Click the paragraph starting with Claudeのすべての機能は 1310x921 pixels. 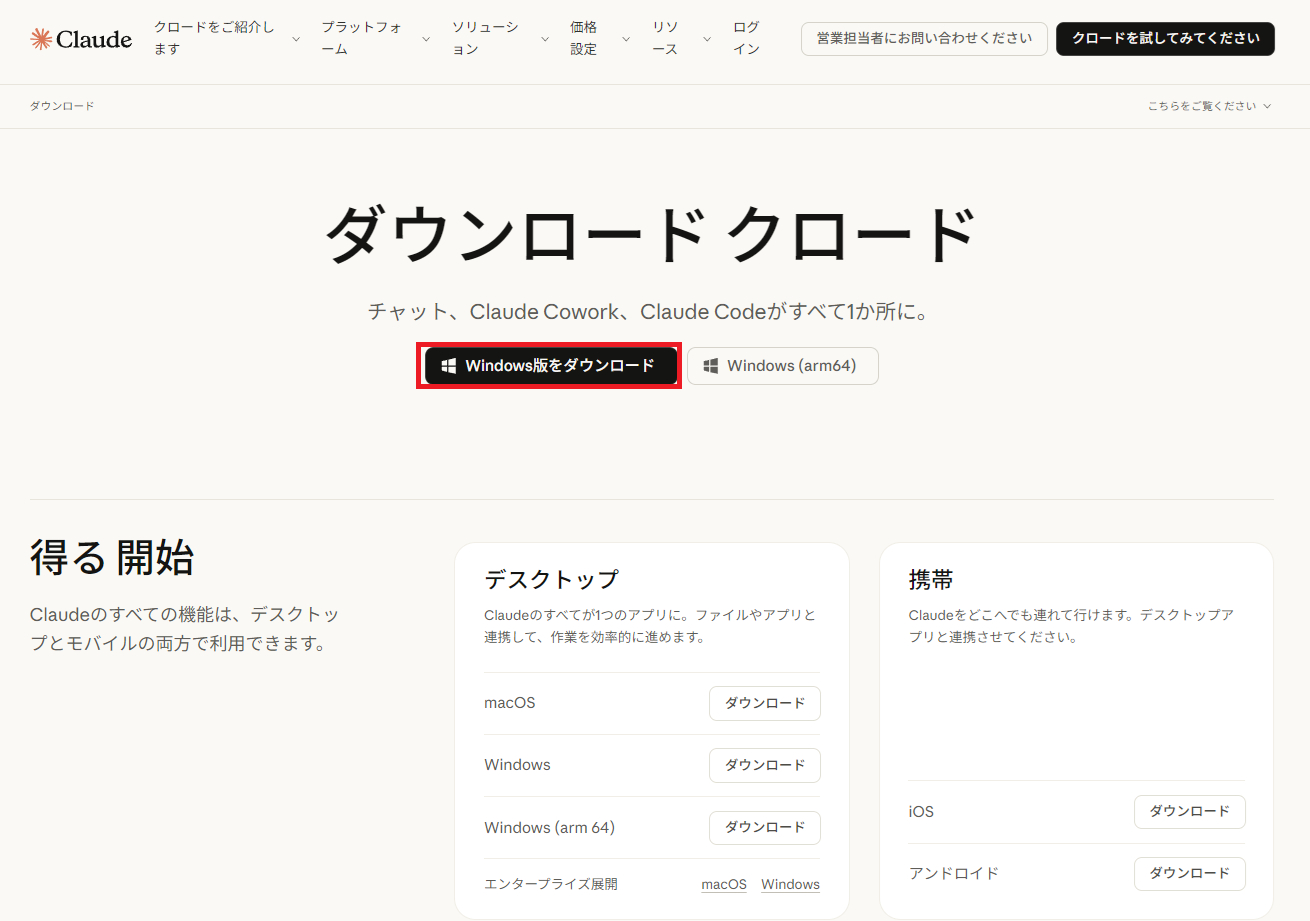(x=185, y=629)
